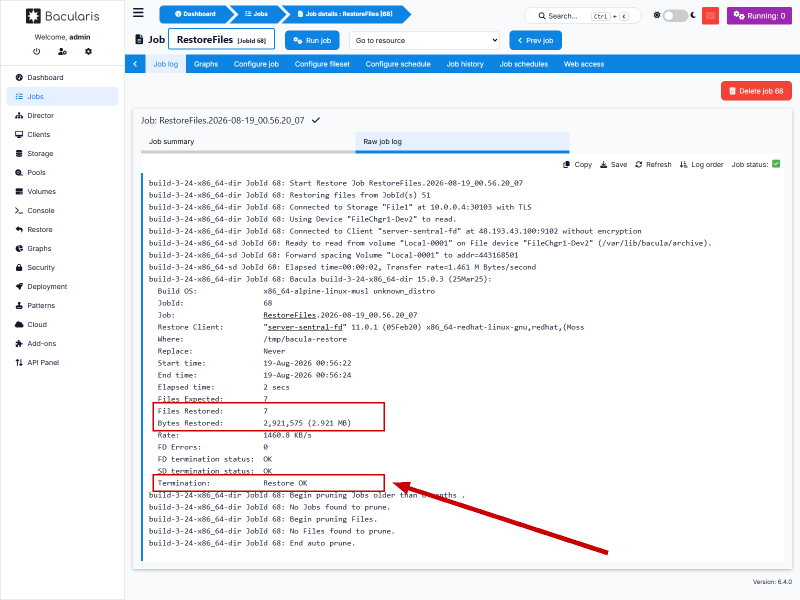The width and height of the screenshot is (800, 600).
Task: Click the Cloud sidebar icon
Action: tap(19, 324)
